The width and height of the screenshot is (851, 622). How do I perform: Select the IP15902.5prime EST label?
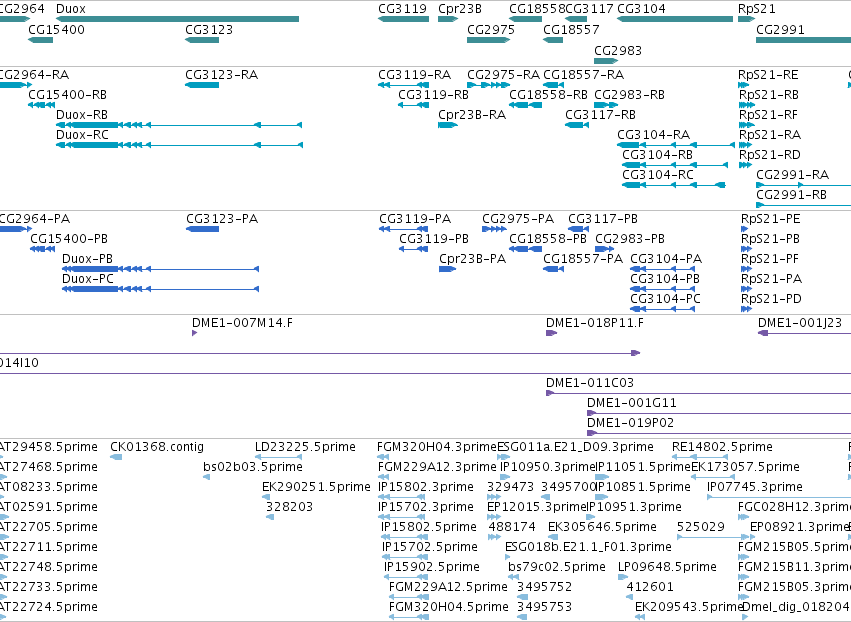pyautogui.click(x=432, y=567)
